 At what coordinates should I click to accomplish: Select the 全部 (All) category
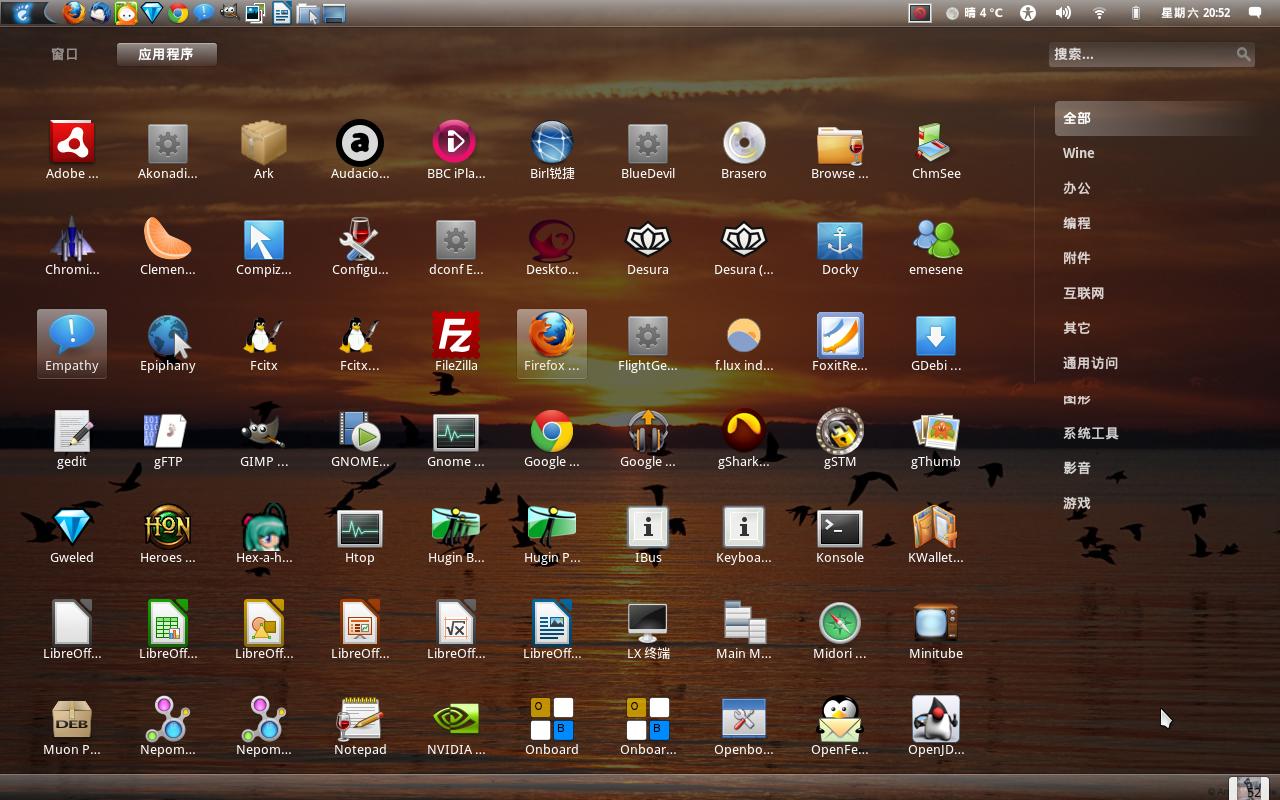tap(1155, 118)
